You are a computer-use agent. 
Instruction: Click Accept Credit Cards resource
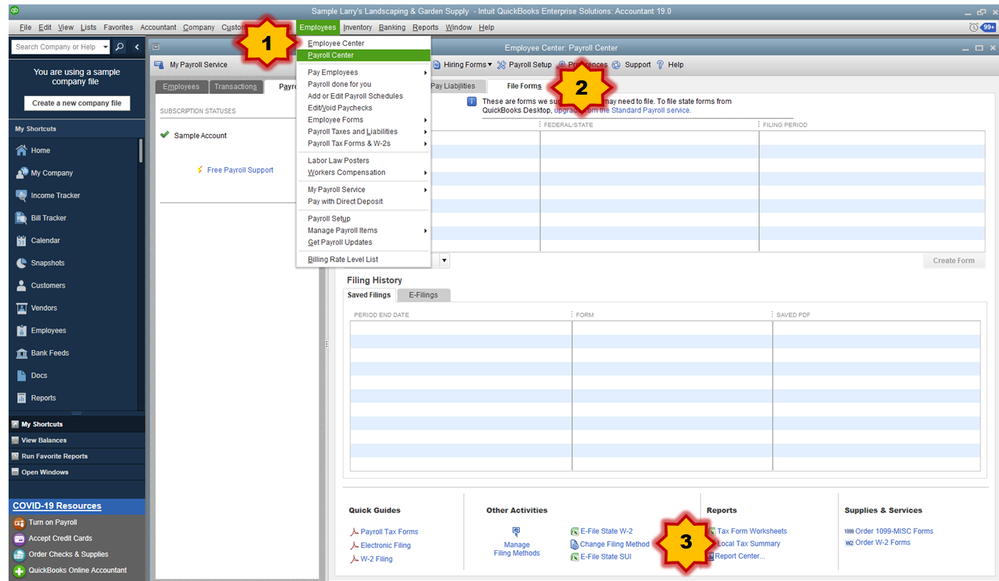tap(60, 538)
